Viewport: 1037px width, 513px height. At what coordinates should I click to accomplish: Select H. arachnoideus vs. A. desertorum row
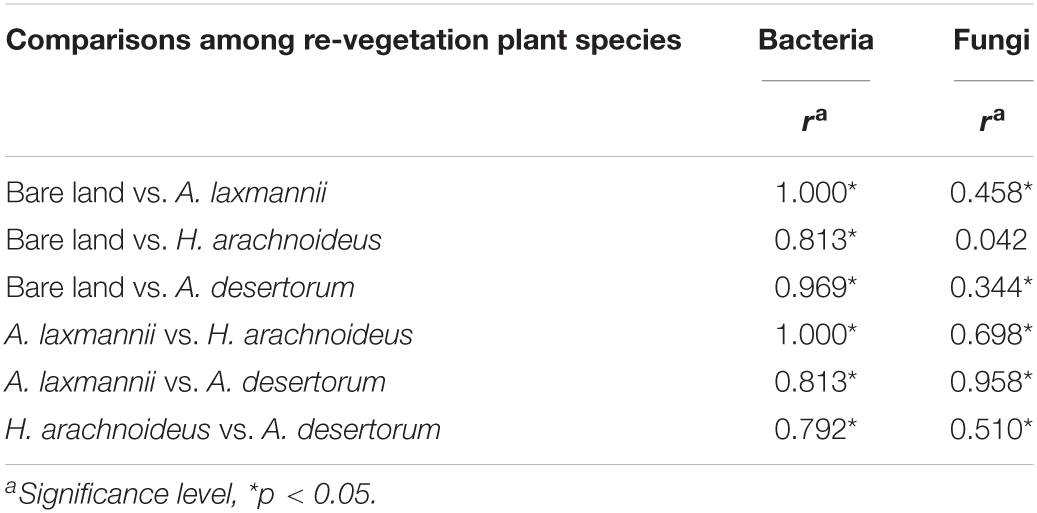click(518, 429)
